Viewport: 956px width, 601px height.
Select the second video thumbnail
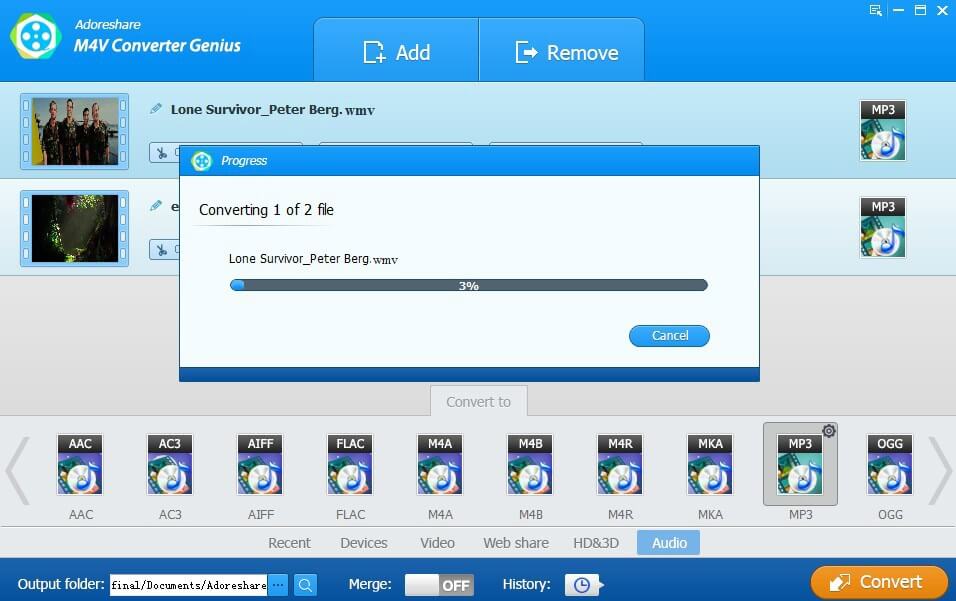[x=74, y=228]
